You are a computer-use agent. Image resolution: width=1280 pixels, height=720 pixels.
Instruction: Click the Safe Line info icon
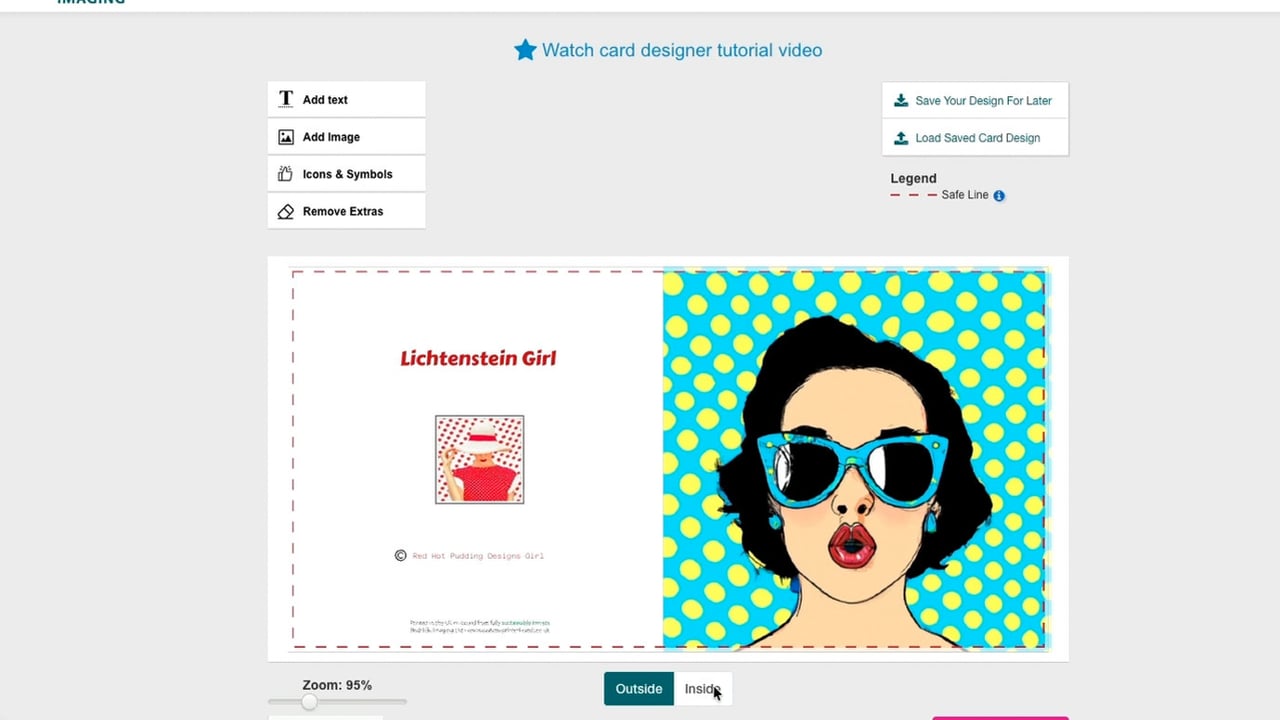click(999, 195)
